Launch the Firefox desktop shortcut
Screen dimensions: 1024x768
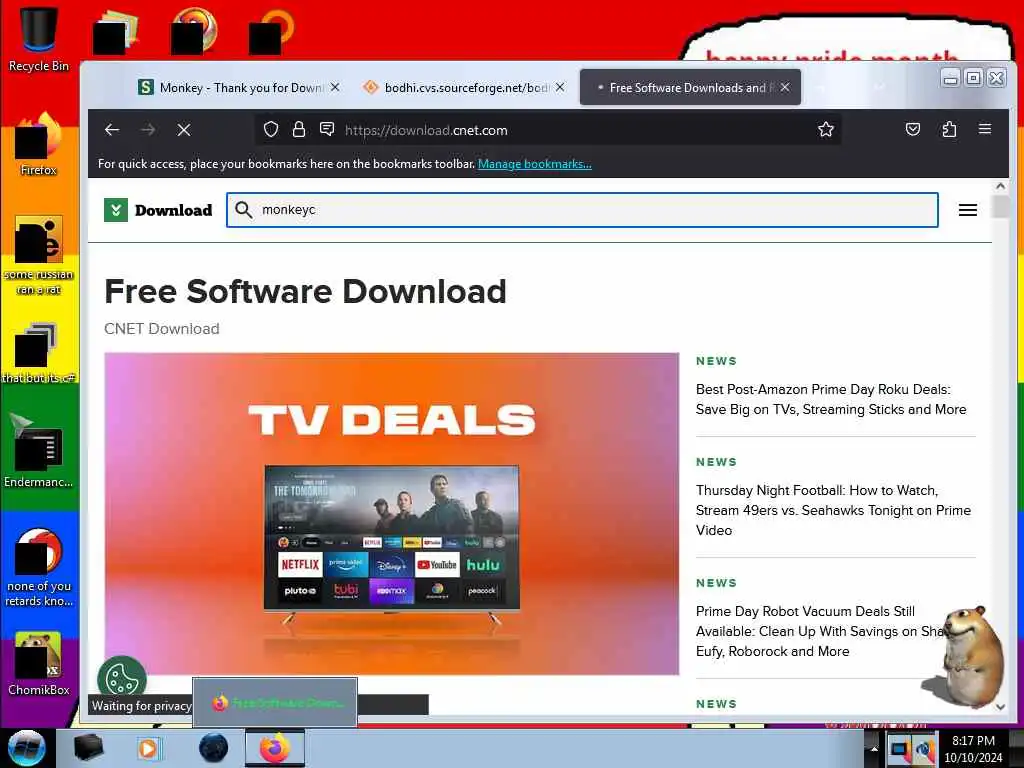click(39, 144)
